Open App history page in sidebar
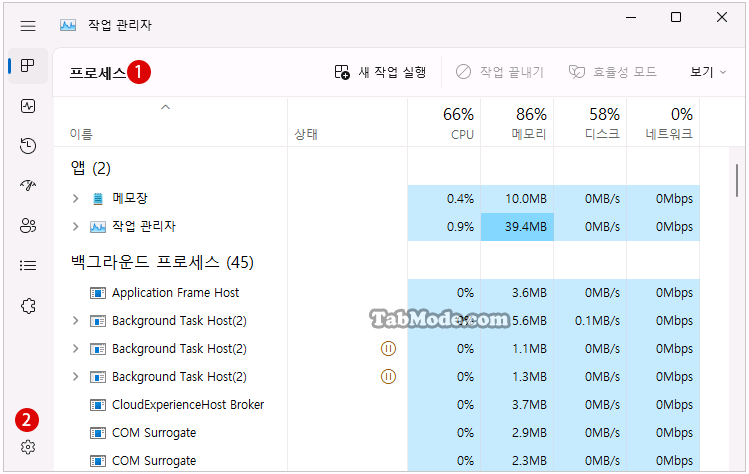749x474 pixels. (28, 146)
